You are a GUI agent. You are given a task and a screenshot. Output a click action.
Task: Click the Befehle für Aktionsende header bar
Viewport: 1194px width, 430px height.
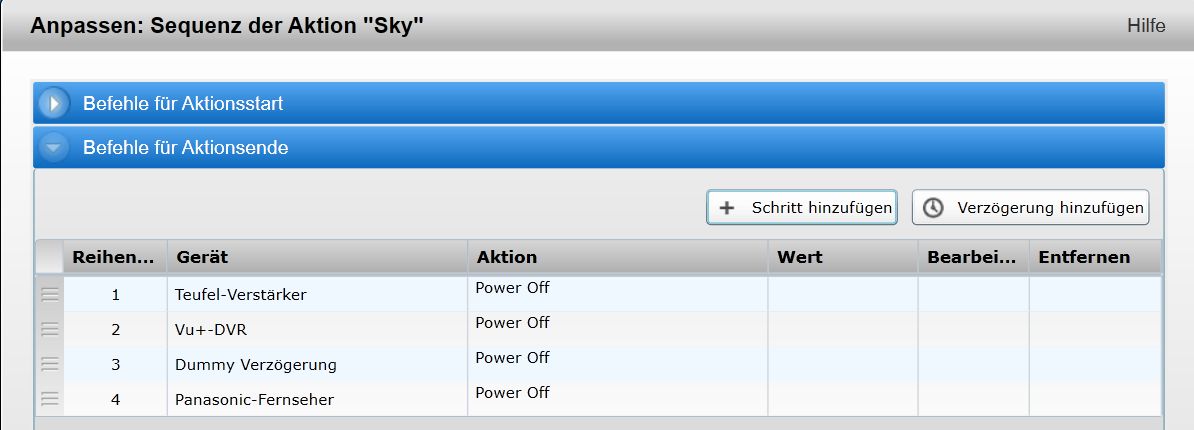600,148
